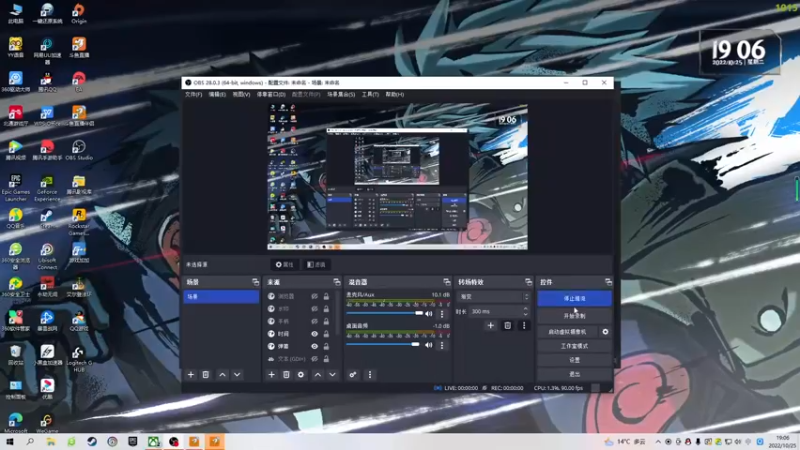Viewport: 800px width, 450px height.
Task: Hide the 弹幕 source via its eye icon
Action: [x=314, y=346]
